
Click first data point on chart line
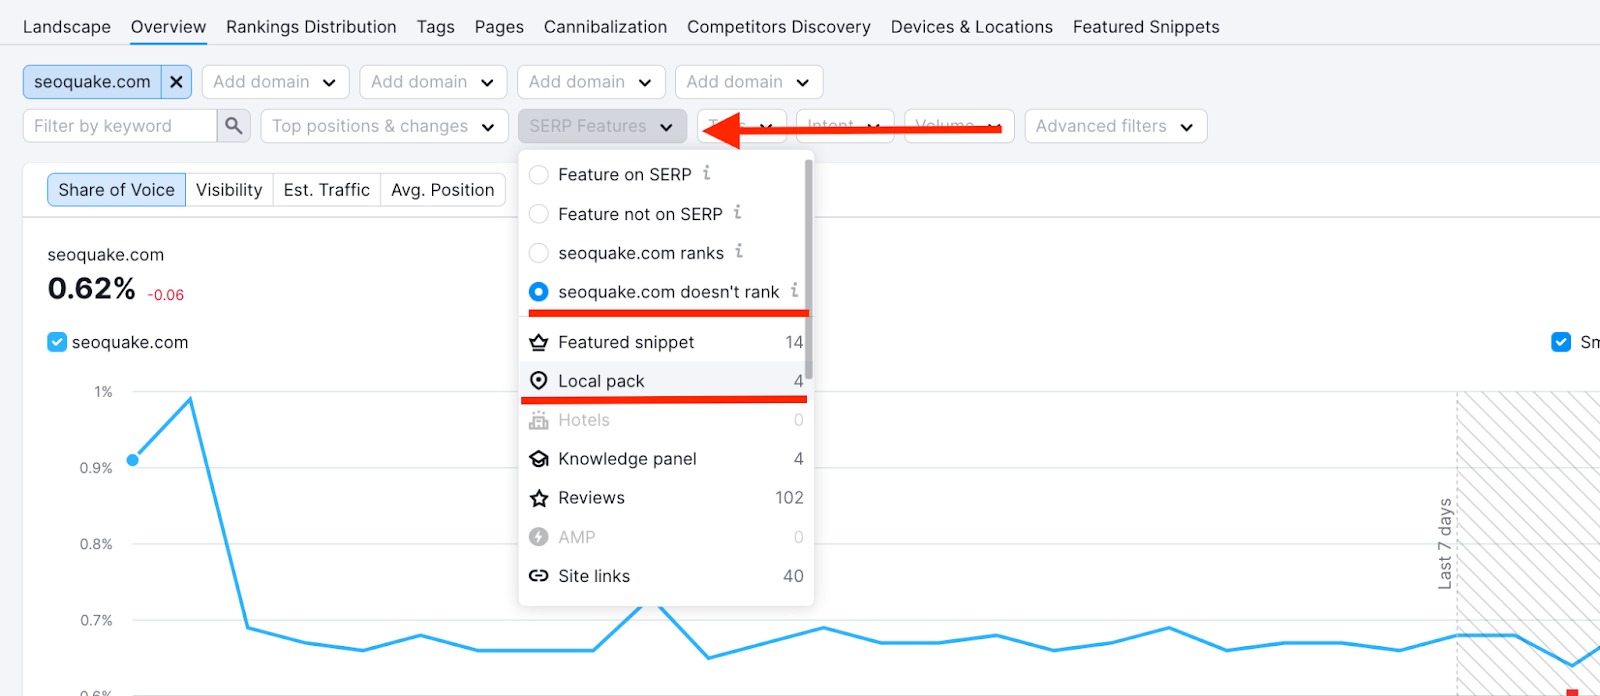click(133, 460)
